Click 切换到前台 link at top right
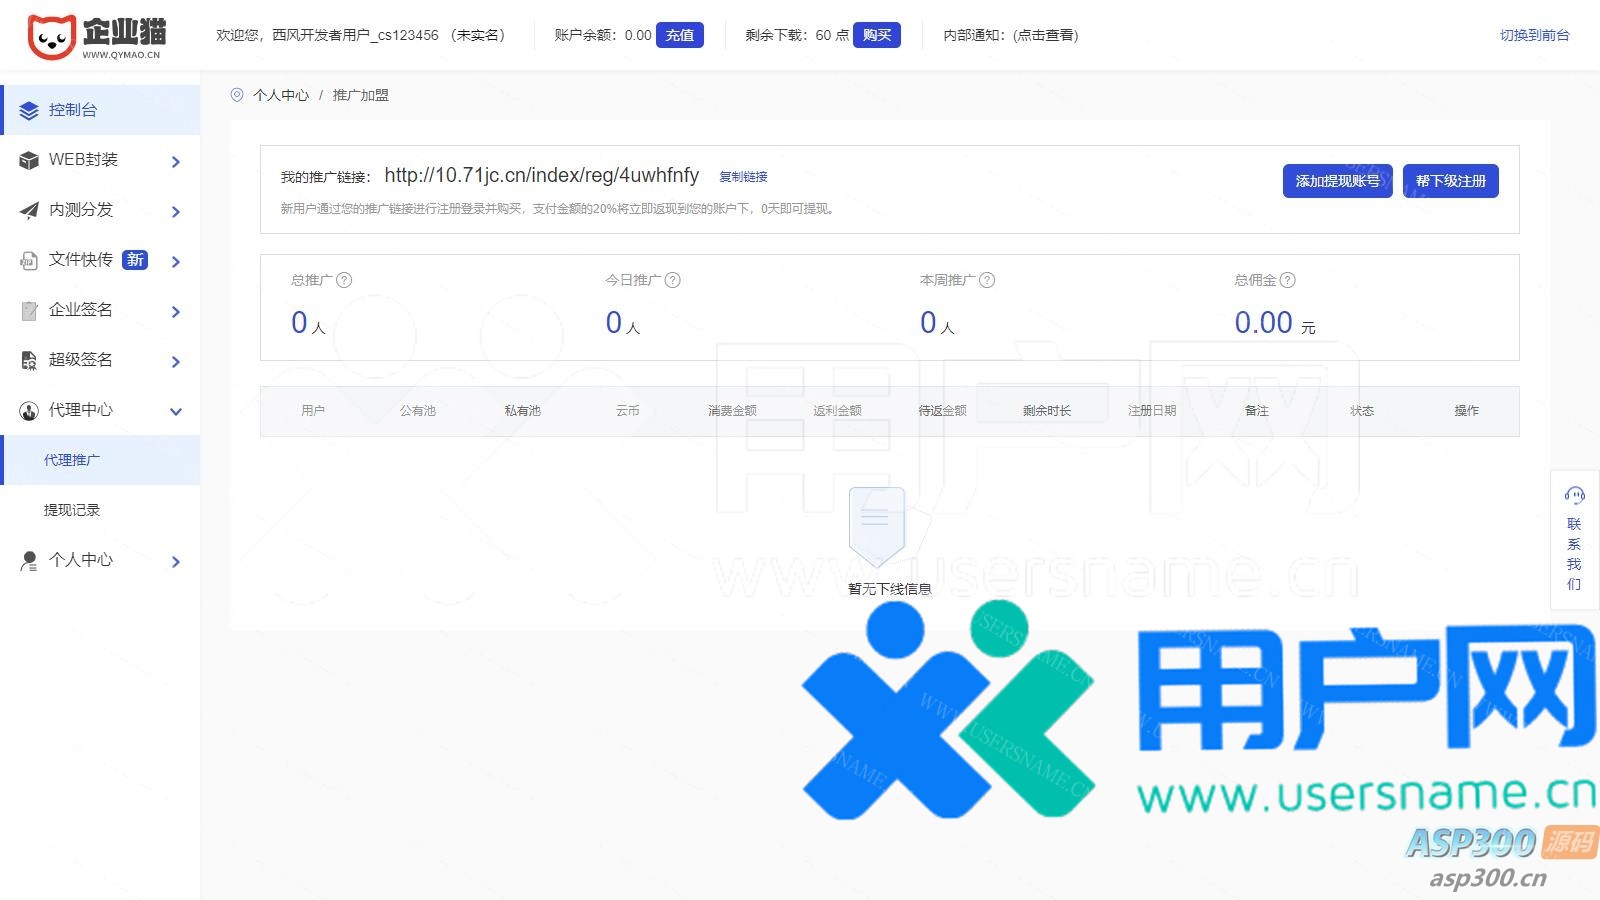1600x900 pixels. click(1534, 35)
